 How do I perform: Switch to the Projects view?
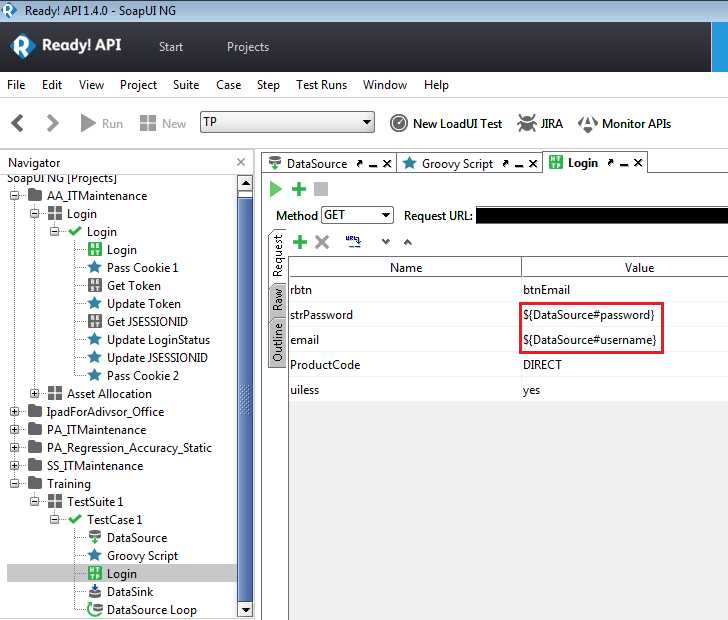pyautogui.click(x=248, y=47)
